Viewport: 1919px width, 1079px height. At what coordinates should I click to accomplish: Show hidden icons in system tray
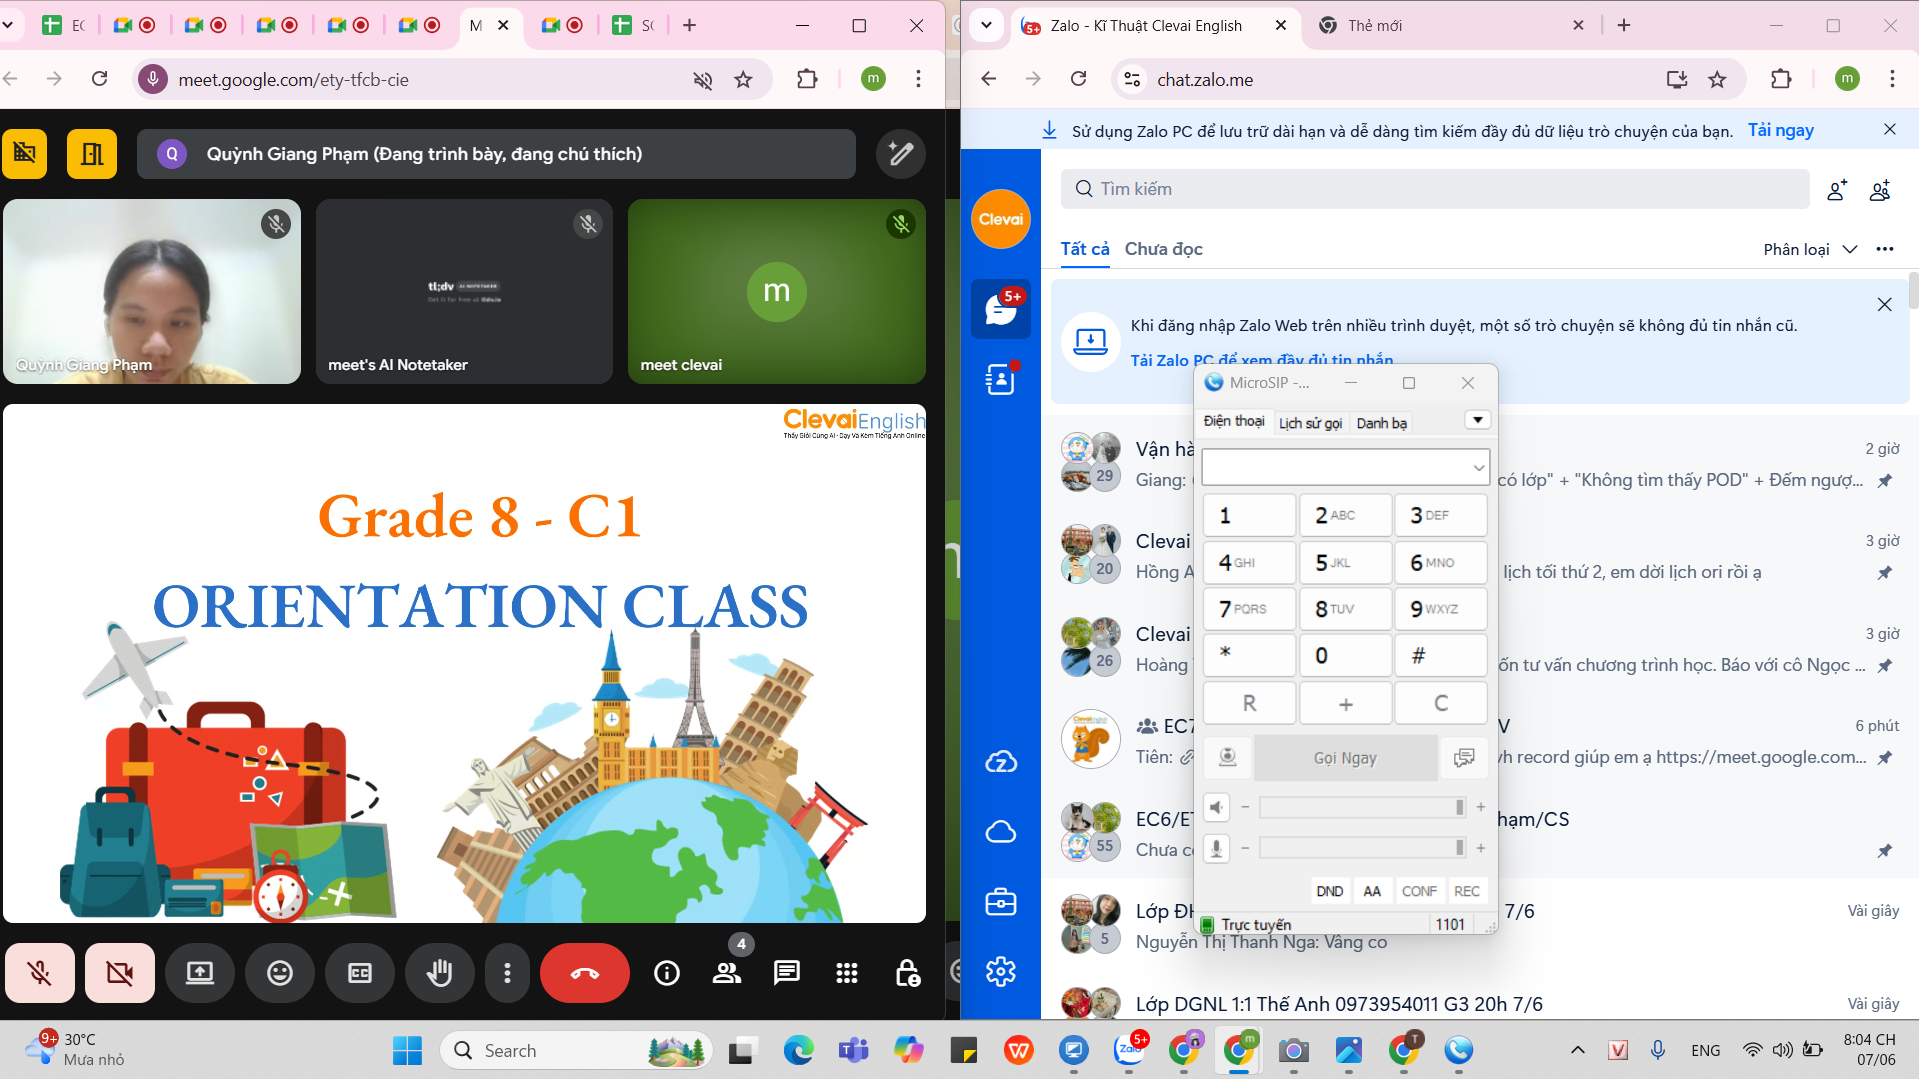point(1577,1050)
